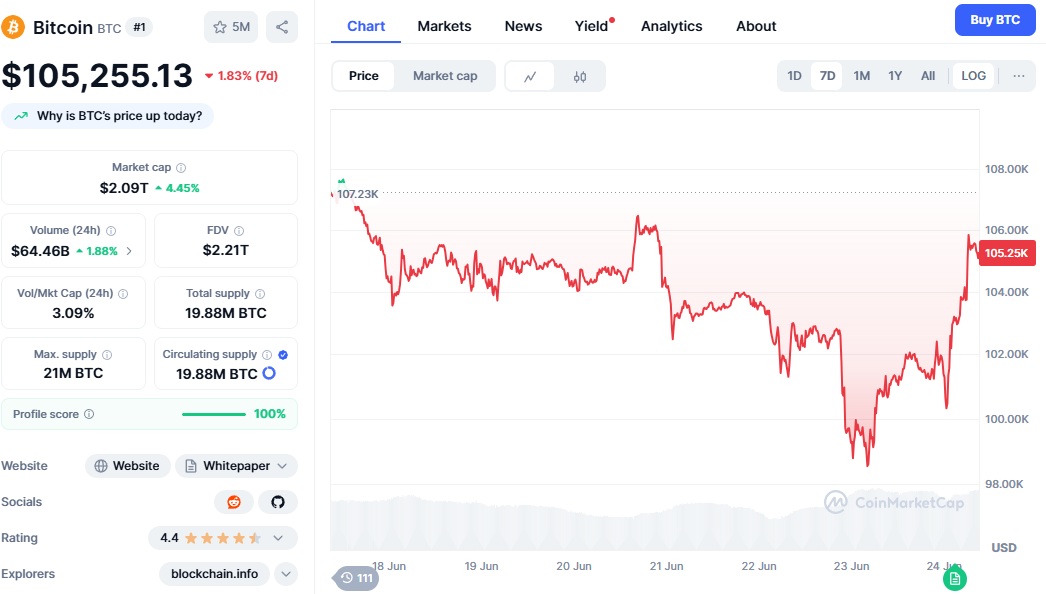Open the Markets tab

click(x=444, y=26)
